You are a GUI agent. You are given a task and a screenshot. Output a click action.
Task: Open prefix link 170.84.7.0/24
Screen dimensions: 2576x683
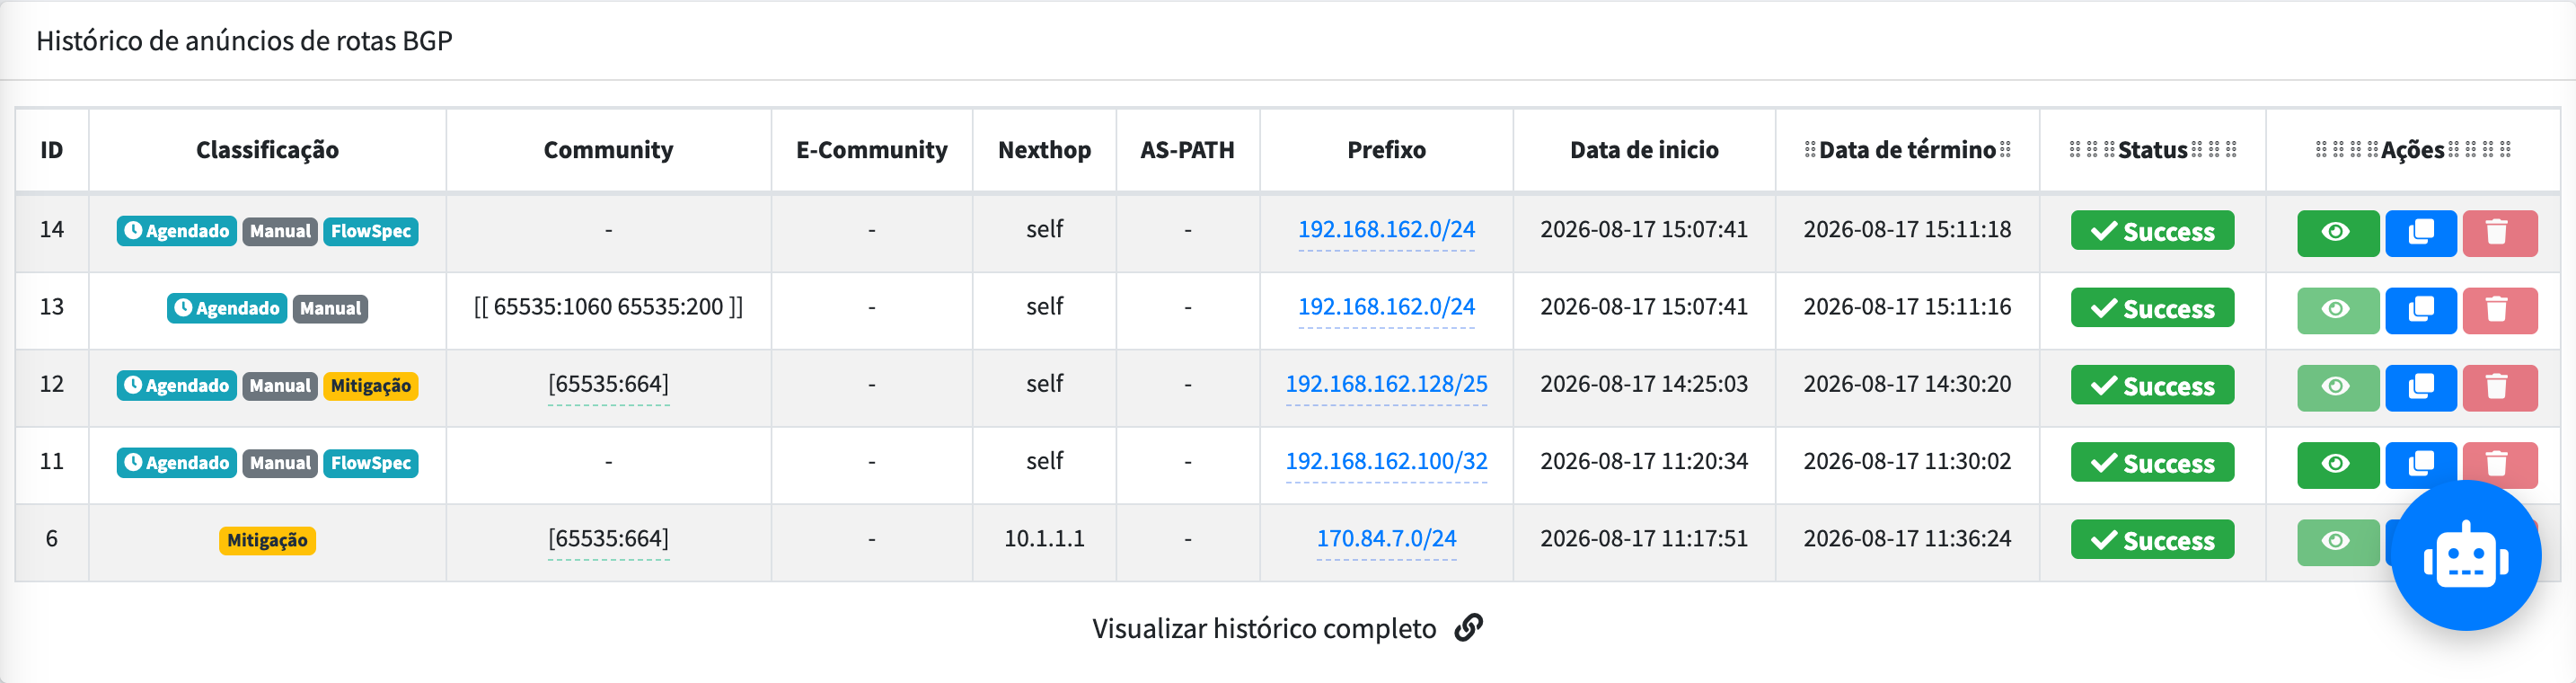click(x=1386, y=539)
